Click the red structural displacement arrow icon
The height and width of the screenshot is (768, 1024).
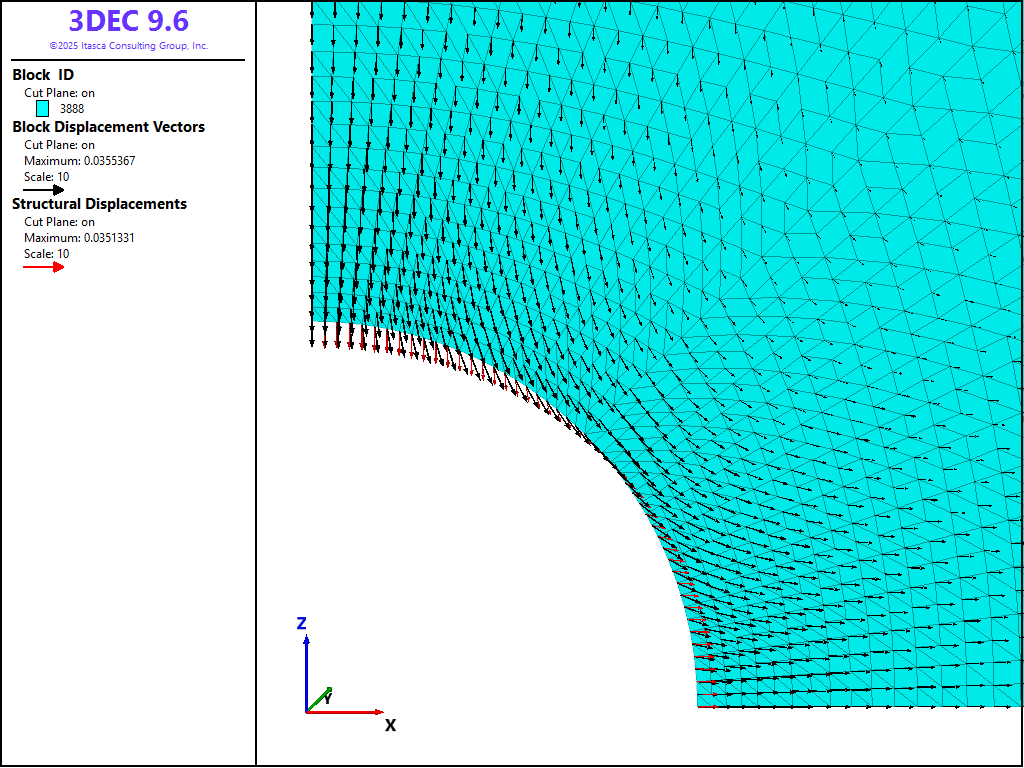[44, 266]
